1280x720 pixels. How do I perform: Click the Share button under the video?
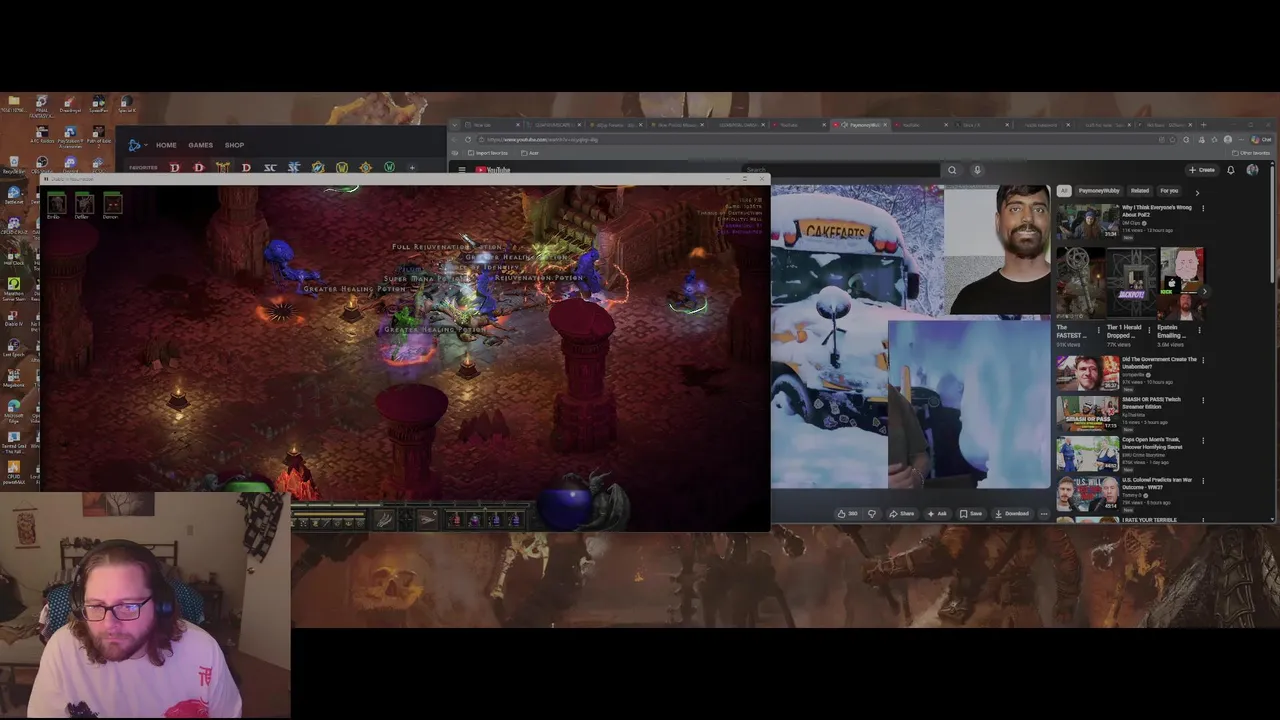coord(902,513)
